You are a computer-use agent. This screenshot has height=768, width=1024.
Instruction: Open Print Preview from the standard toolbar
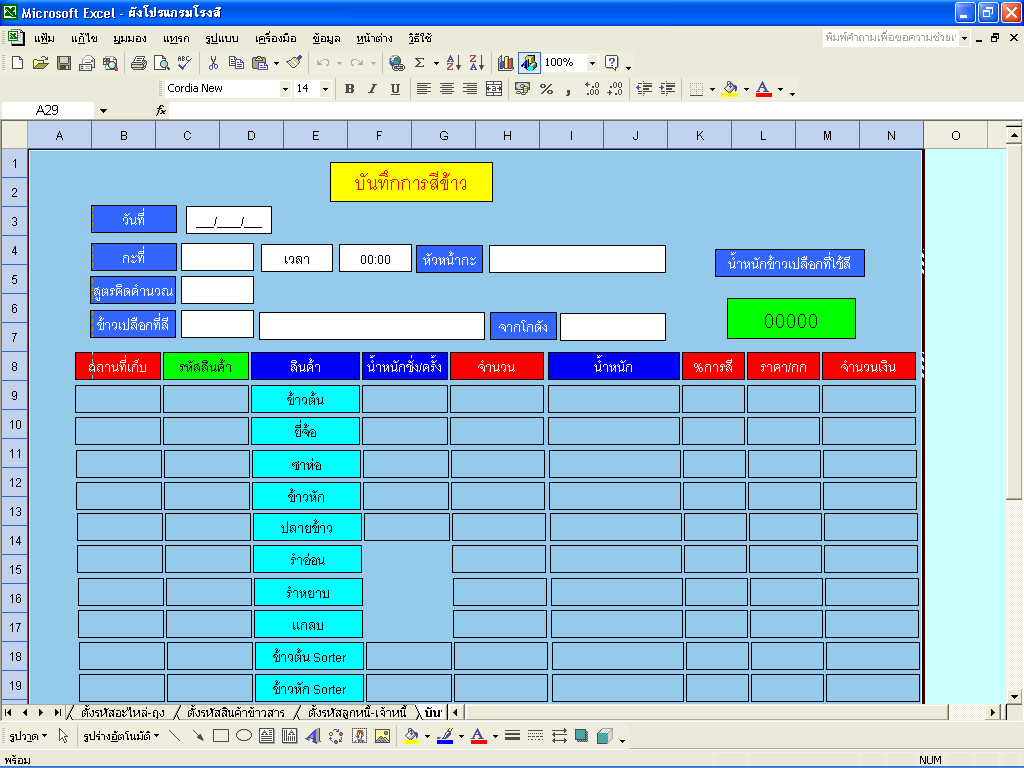[161, 63]
